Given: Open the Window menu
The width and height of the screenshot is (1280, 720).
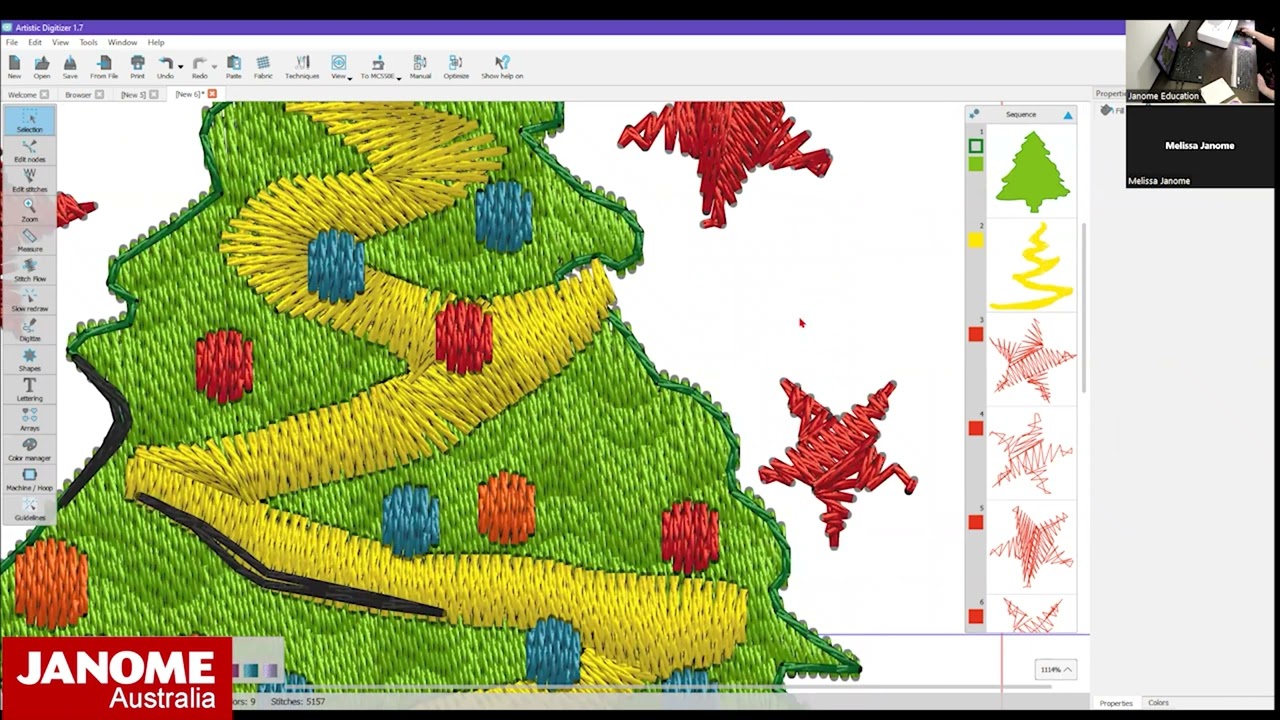Looking at the screenshot, I should click(122, 42).
